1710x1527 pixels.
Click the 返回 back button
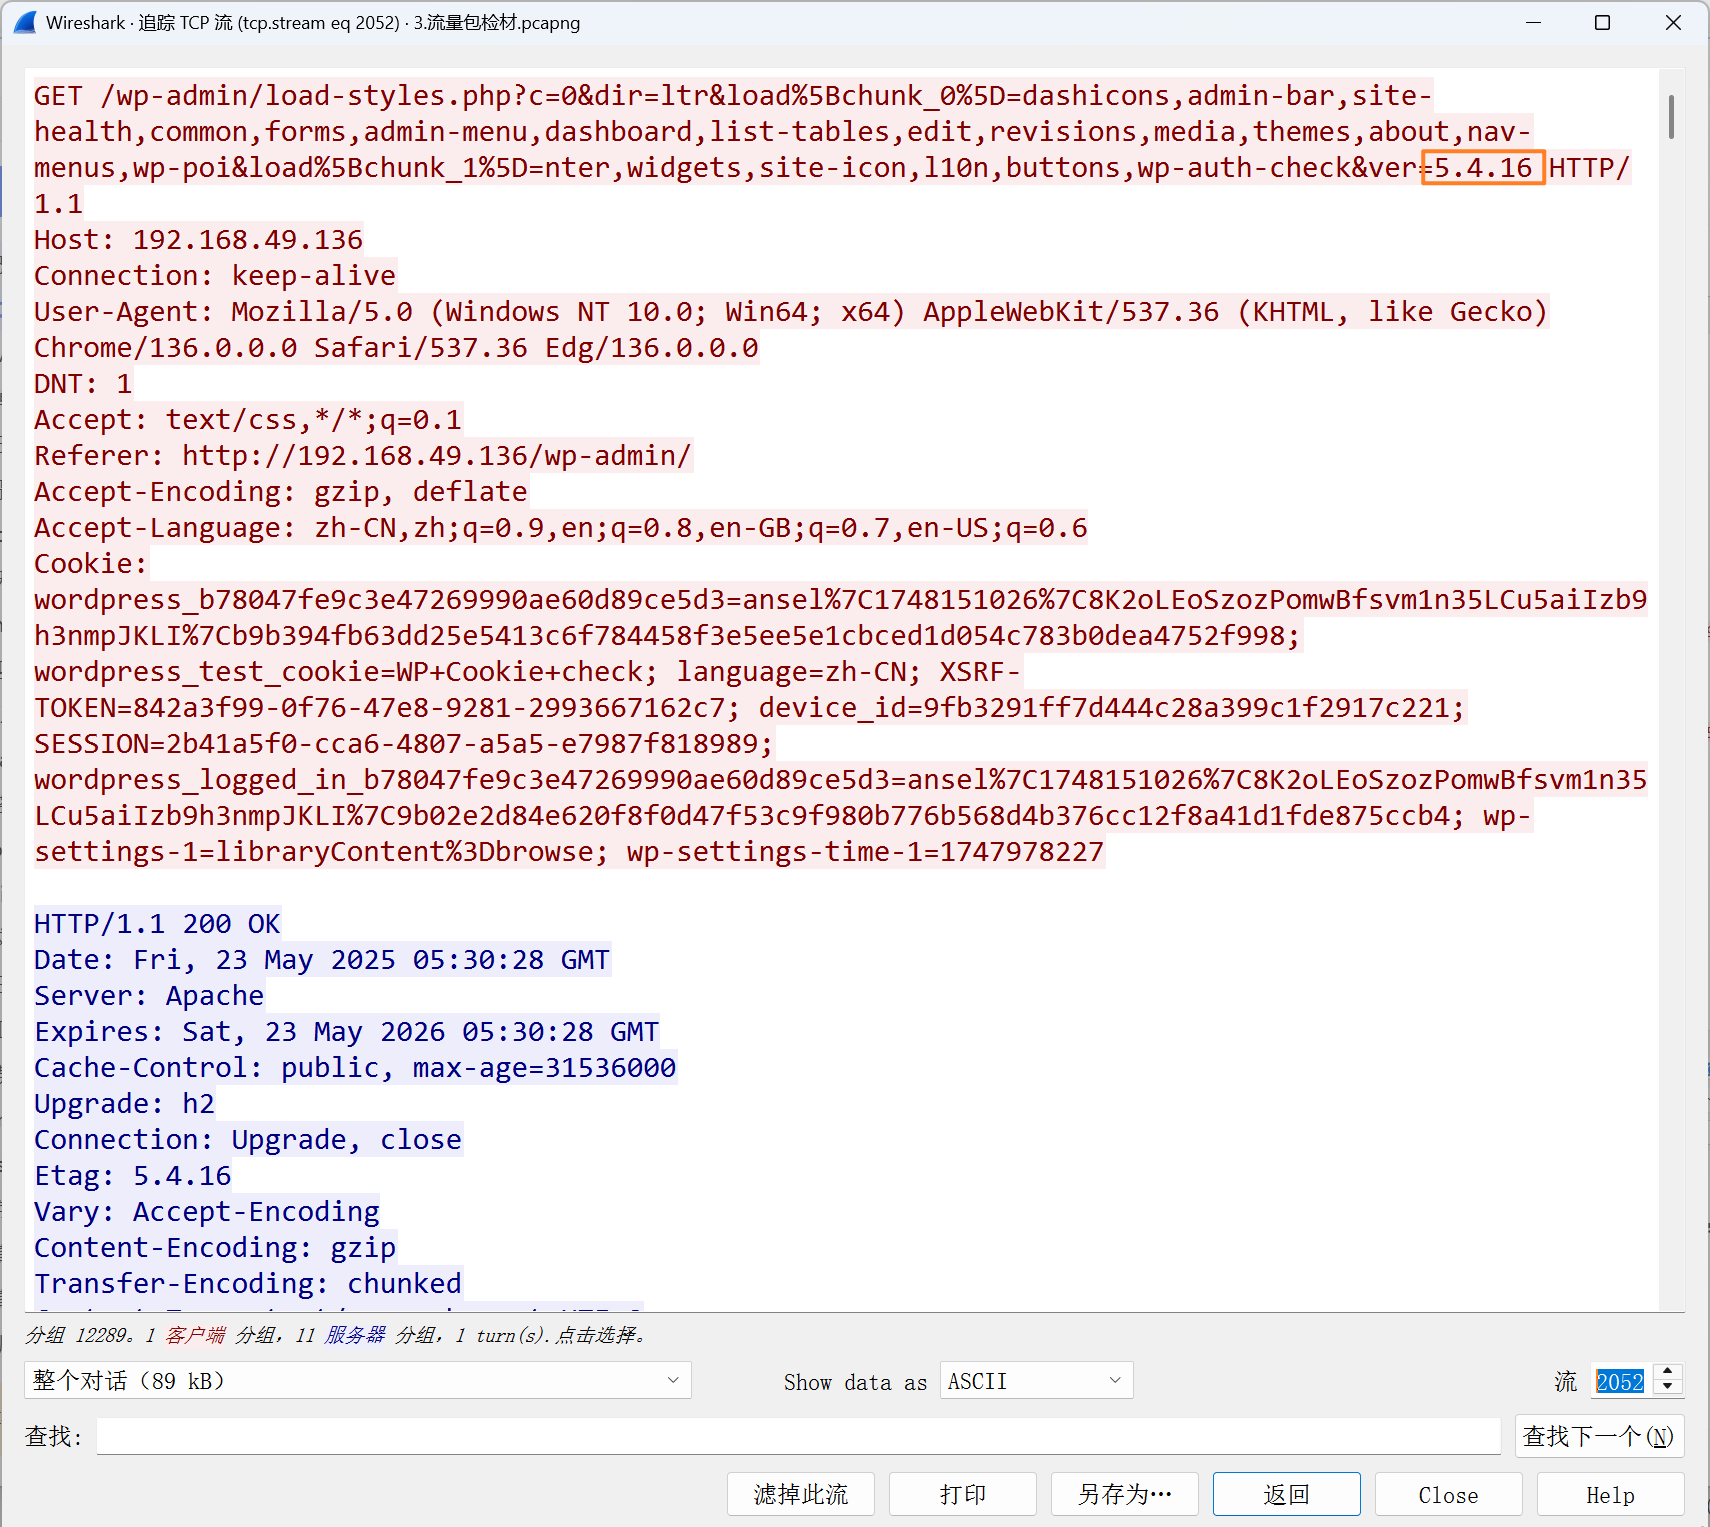tap(1287, 1494)
